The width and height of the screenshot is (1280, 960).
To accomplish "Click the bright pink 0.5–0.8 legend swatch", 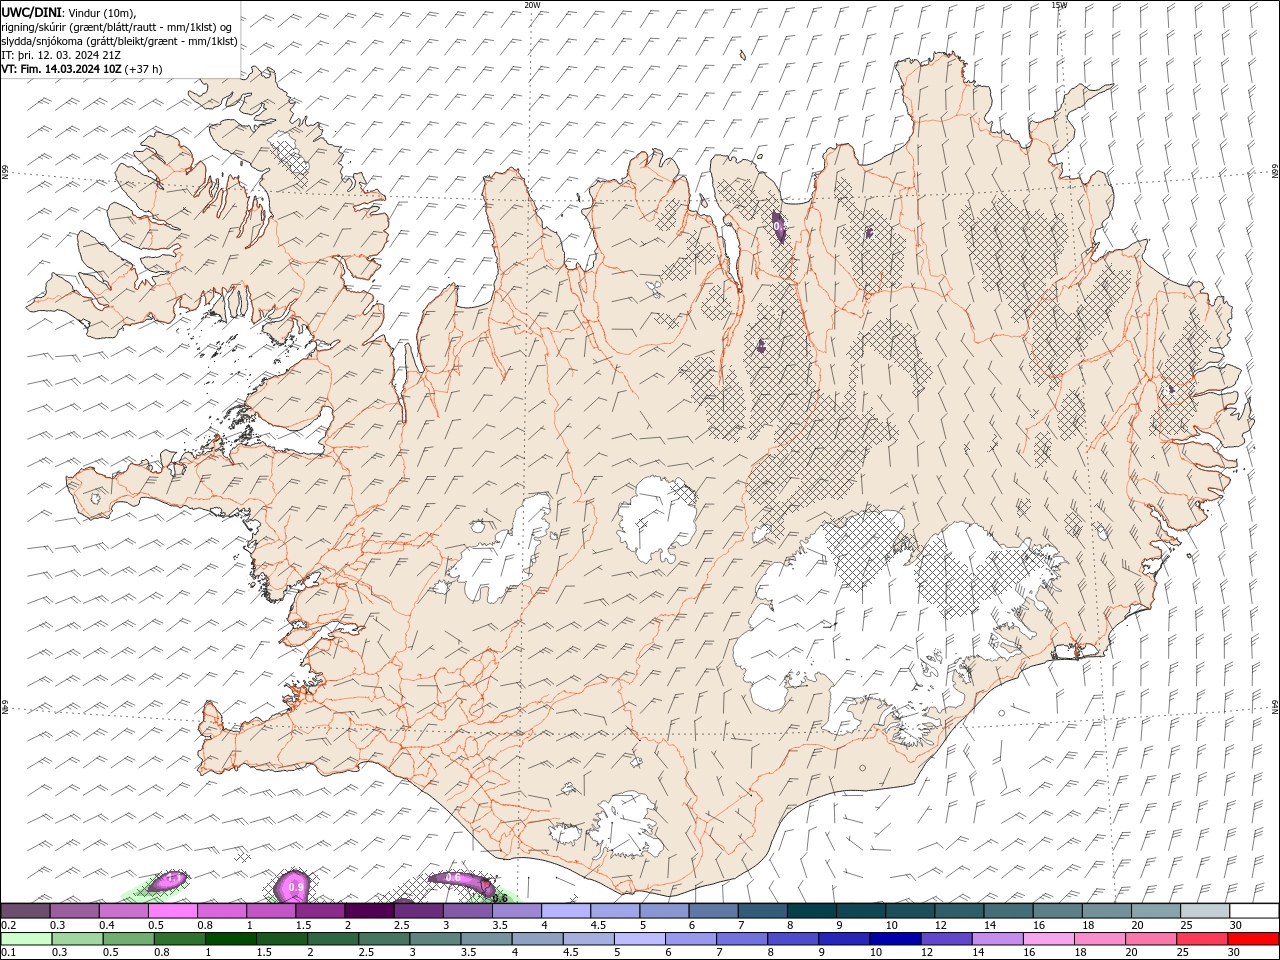I will 173,911.
